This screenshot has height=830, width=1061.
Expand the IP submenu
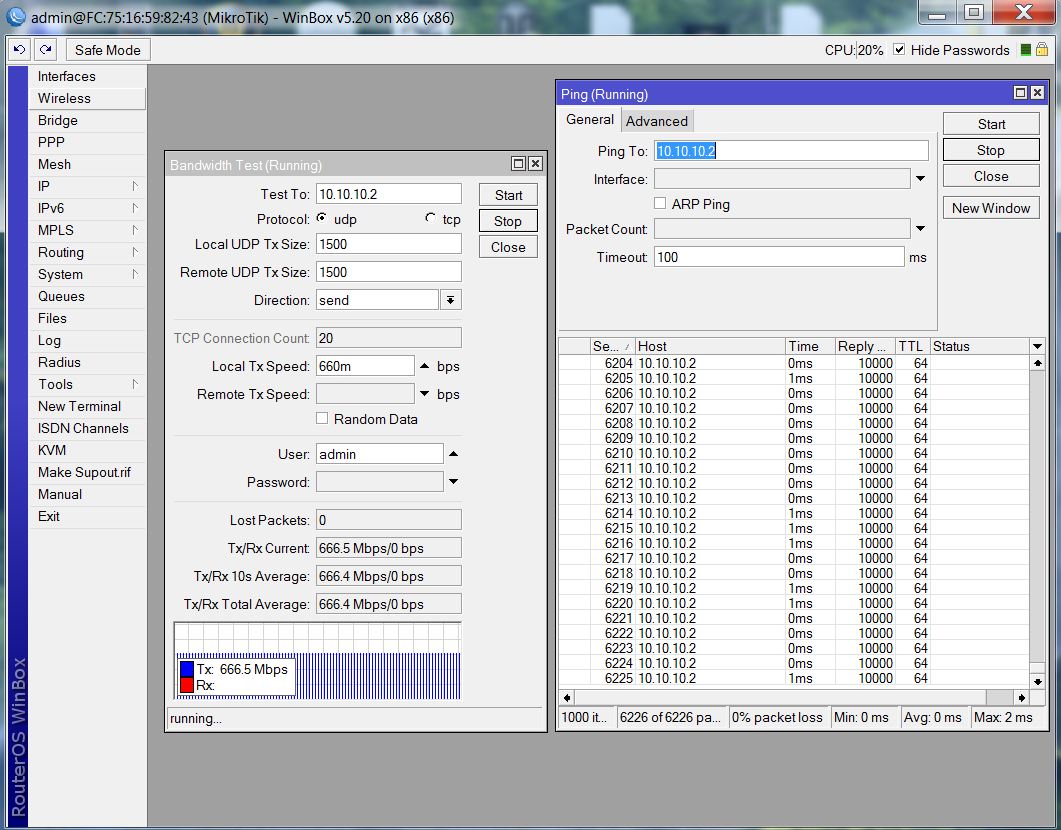coord(87,186)
